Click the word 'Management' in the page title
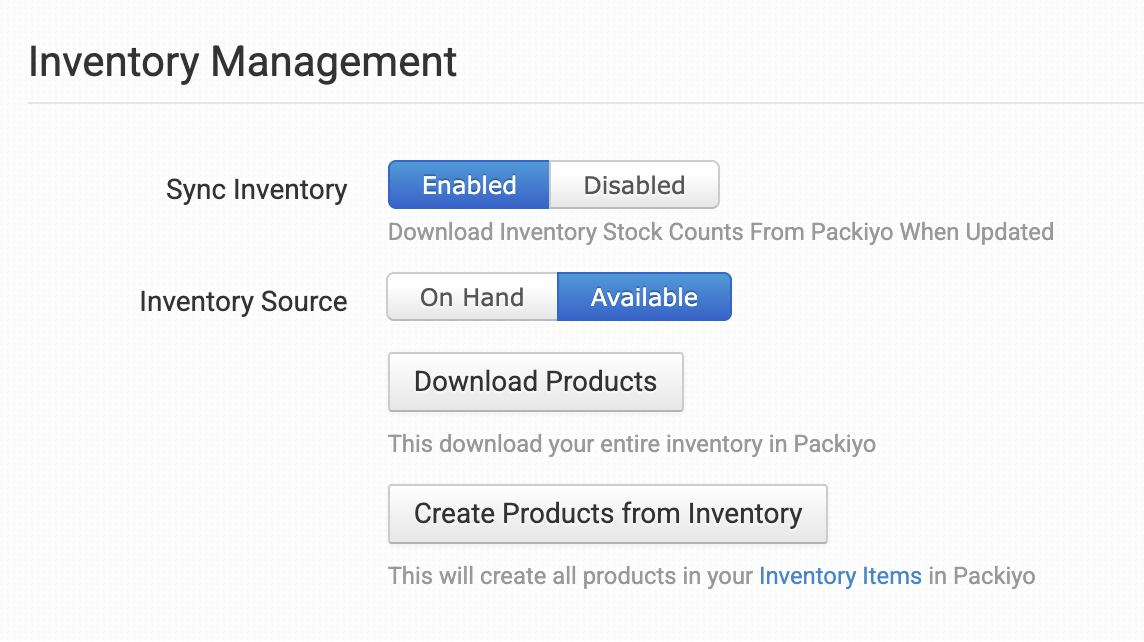The image size is (1144, 642). click(333, 62)
